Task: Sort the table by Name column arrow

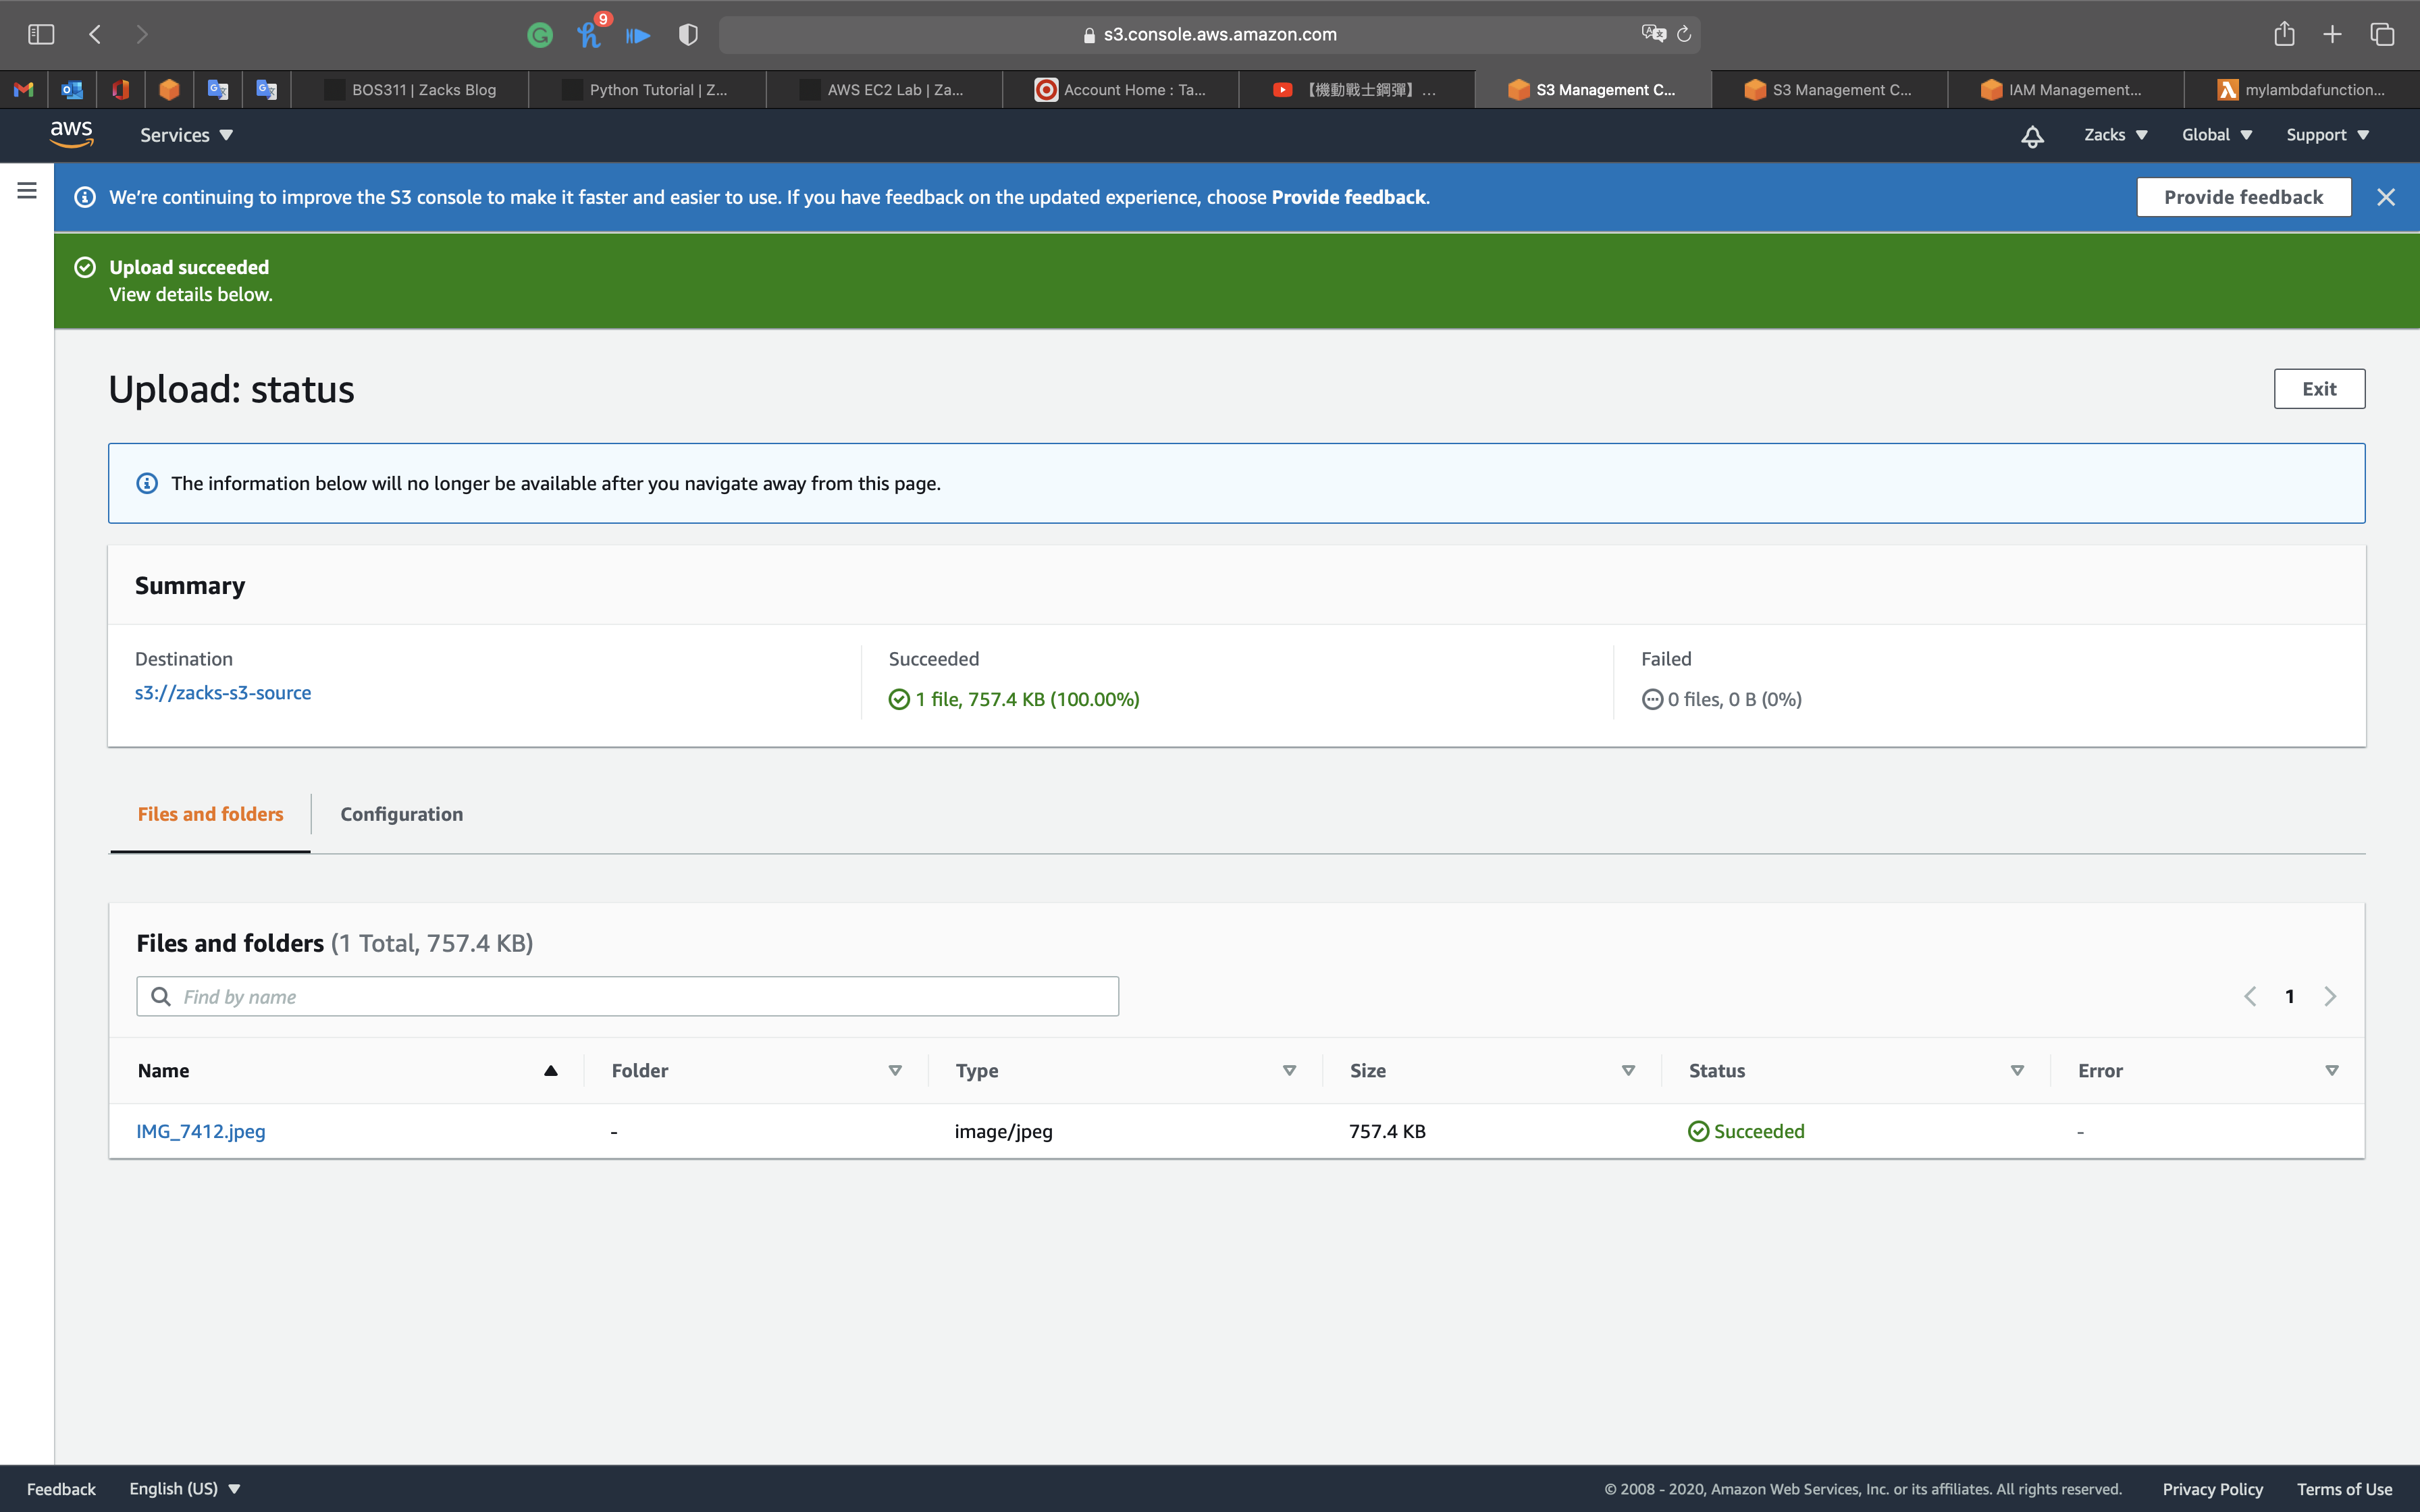Action: pos(550,1071)
